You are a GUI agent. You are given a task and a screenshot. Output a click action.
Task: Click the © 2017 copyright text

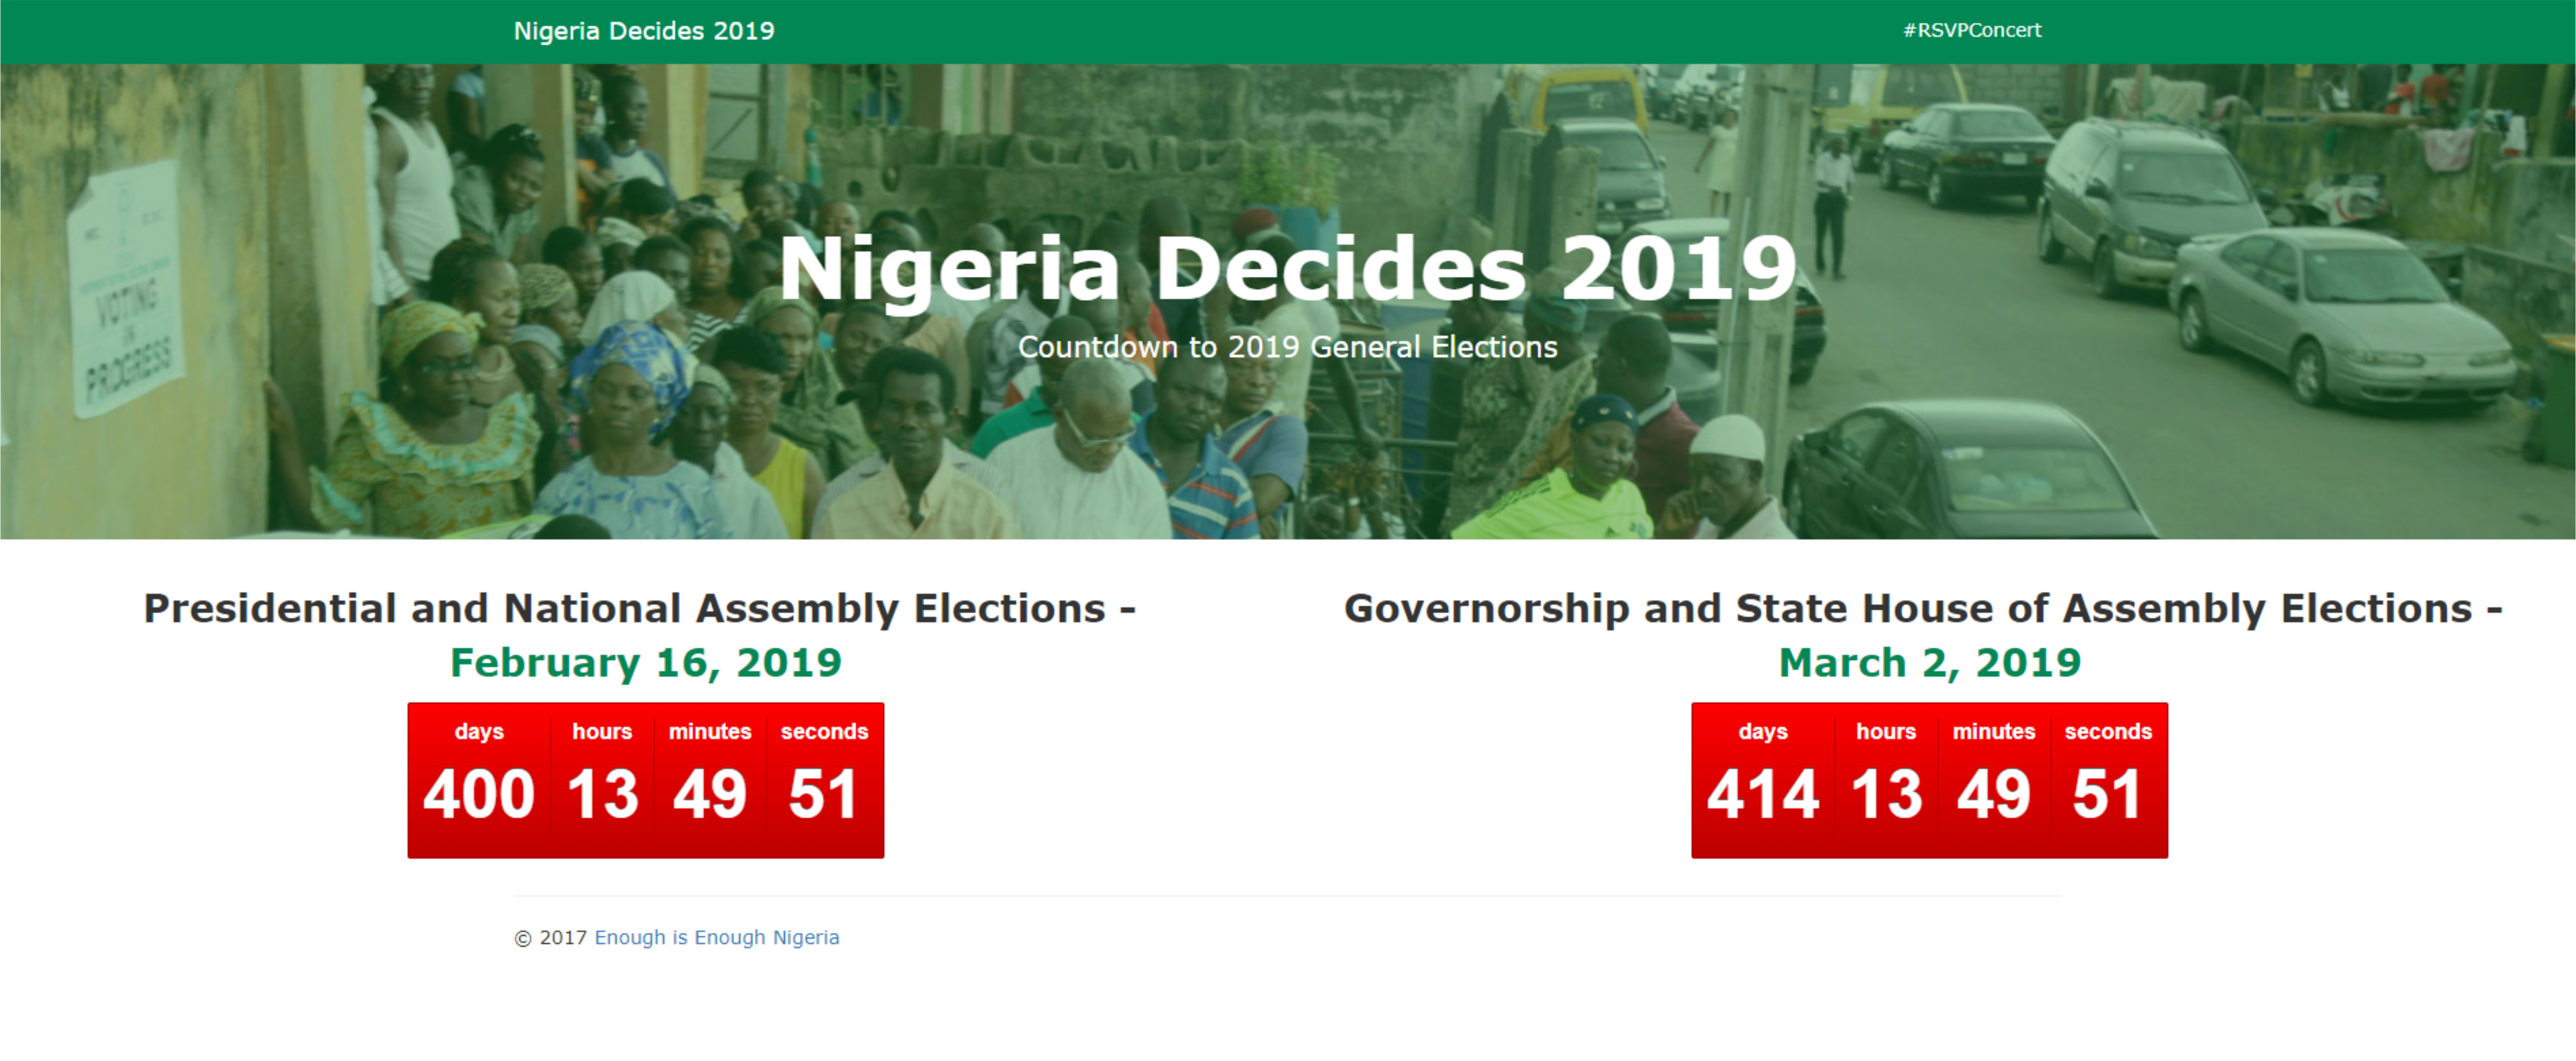click(x=551, y=937)
